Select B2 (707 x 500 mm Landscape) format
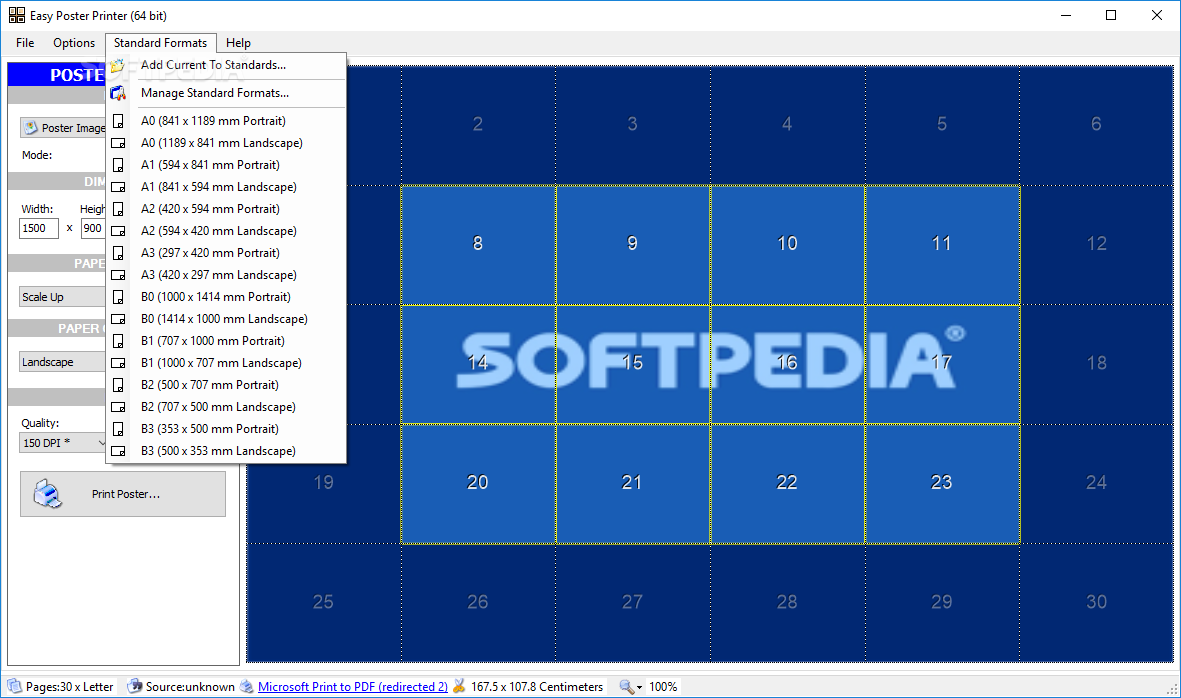Image resolution: width=1181 pixels, height=698 pixels. 226,407
